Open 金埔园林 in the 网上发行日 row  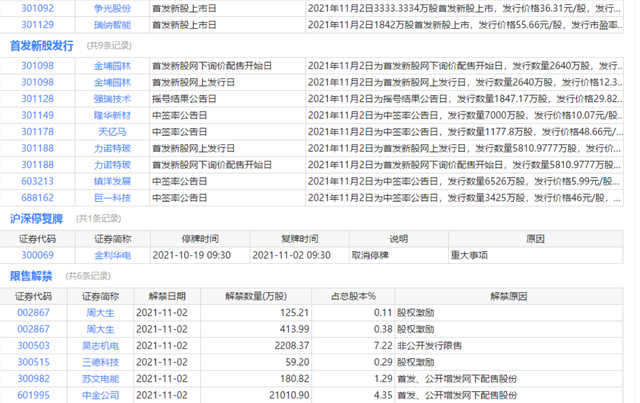point(112,82)
